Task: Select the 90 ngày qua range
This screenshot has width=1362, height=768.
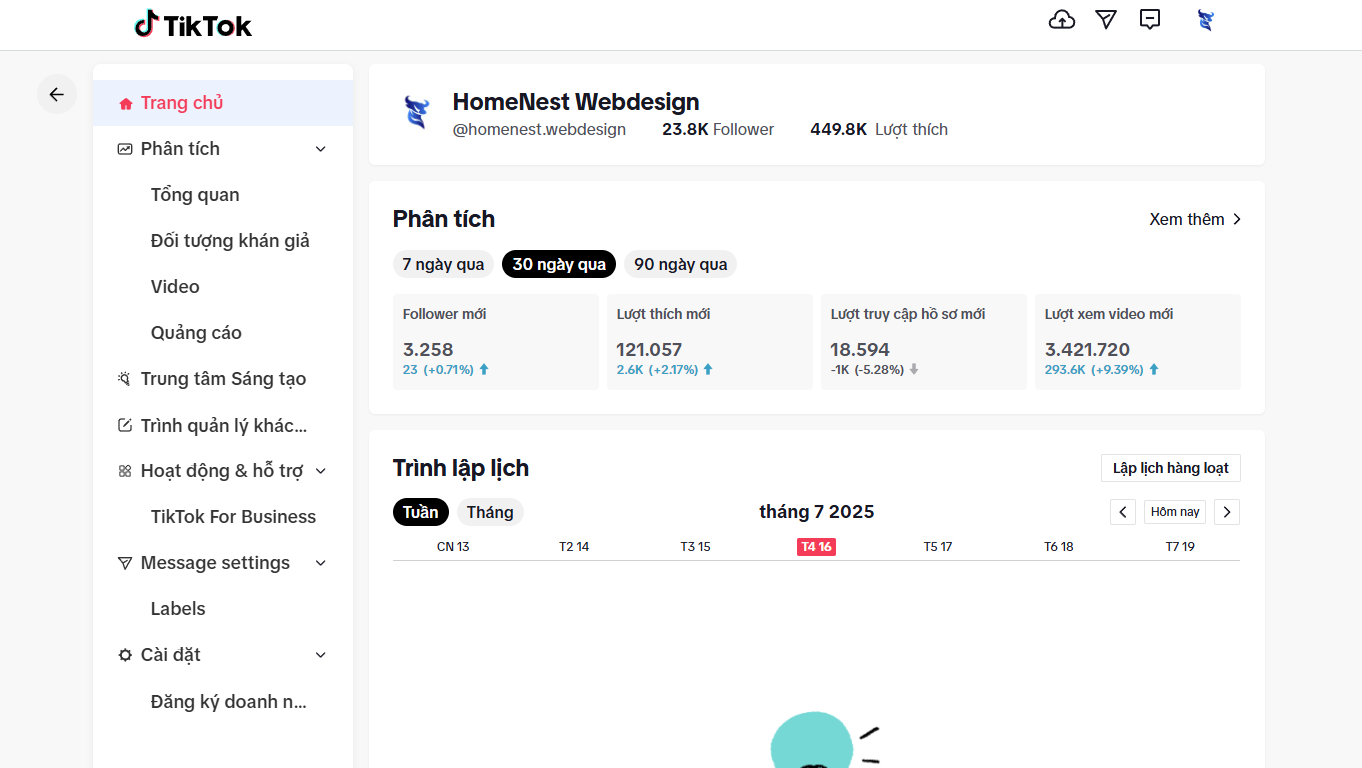Action: [x=681, y=264]
